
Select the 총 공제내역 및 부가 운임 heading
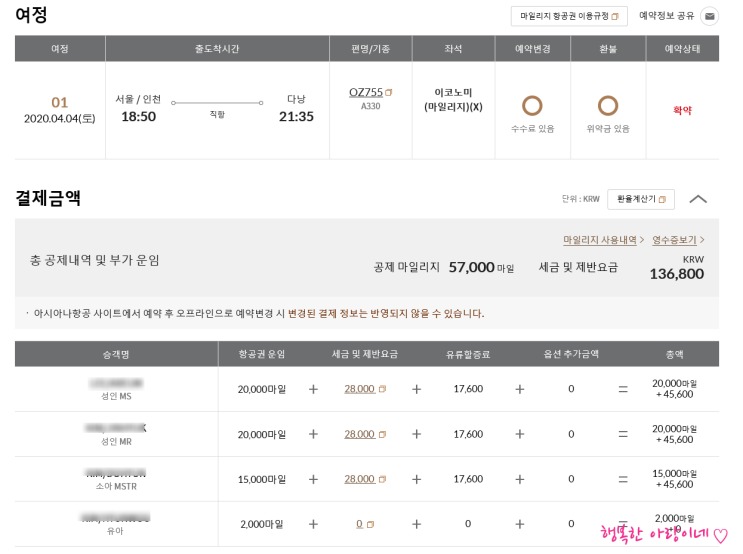(x=94, y=260)
